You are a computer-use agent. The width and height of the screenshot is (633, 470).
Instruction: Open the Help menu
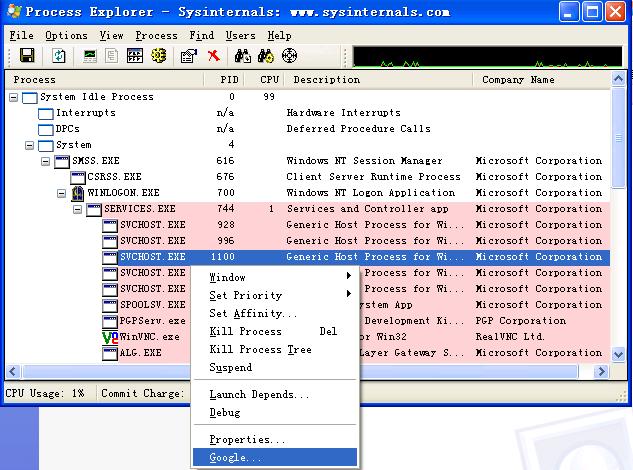[279, 36]
